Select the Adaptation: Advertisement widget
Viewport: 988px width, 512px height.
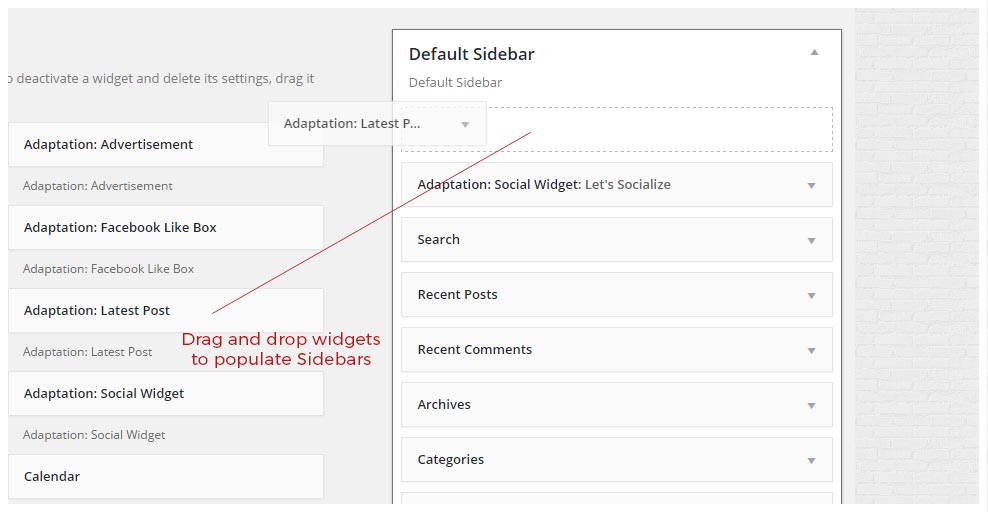point(108,144)
